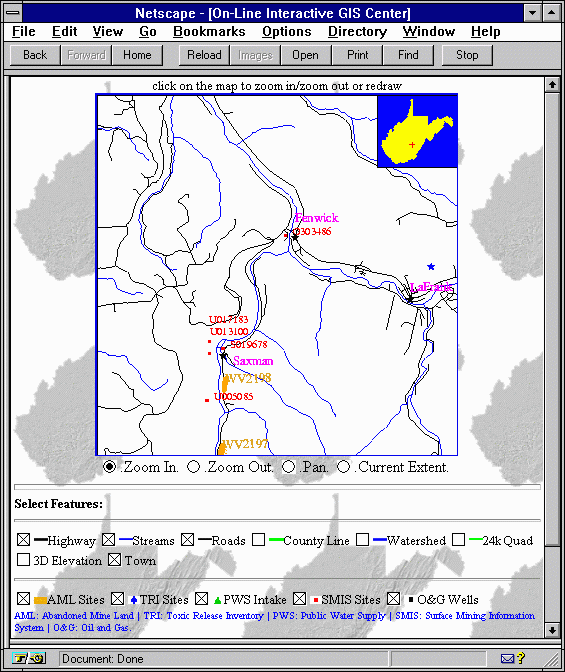This screenshot has width=565, height=672.
Task: Open the window system menu box
Action: tap(12, 13)
